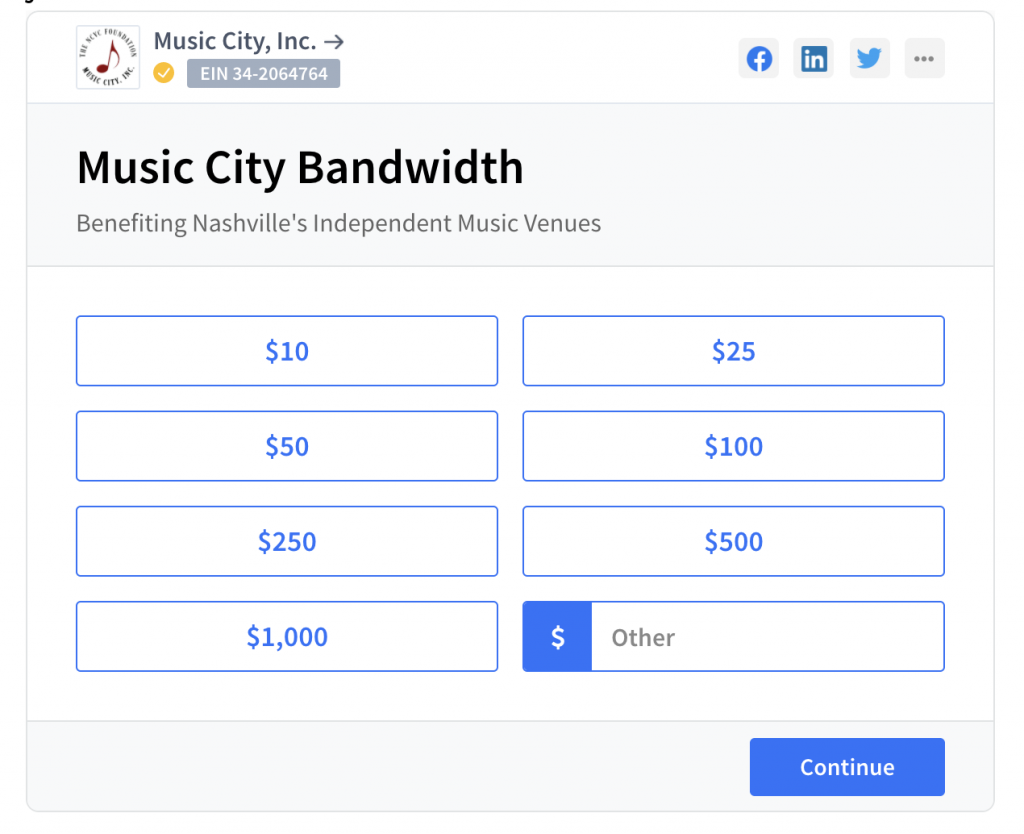Screen dimensions: 1024x834
Task: Click the Music City Bandwidth heading
Action: point(300,168)
